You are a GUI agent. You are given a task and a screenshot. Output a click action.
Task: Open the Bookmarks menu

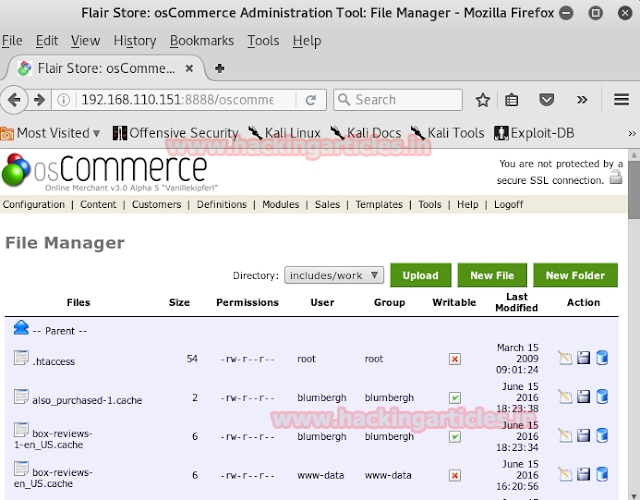pos(202,41)
